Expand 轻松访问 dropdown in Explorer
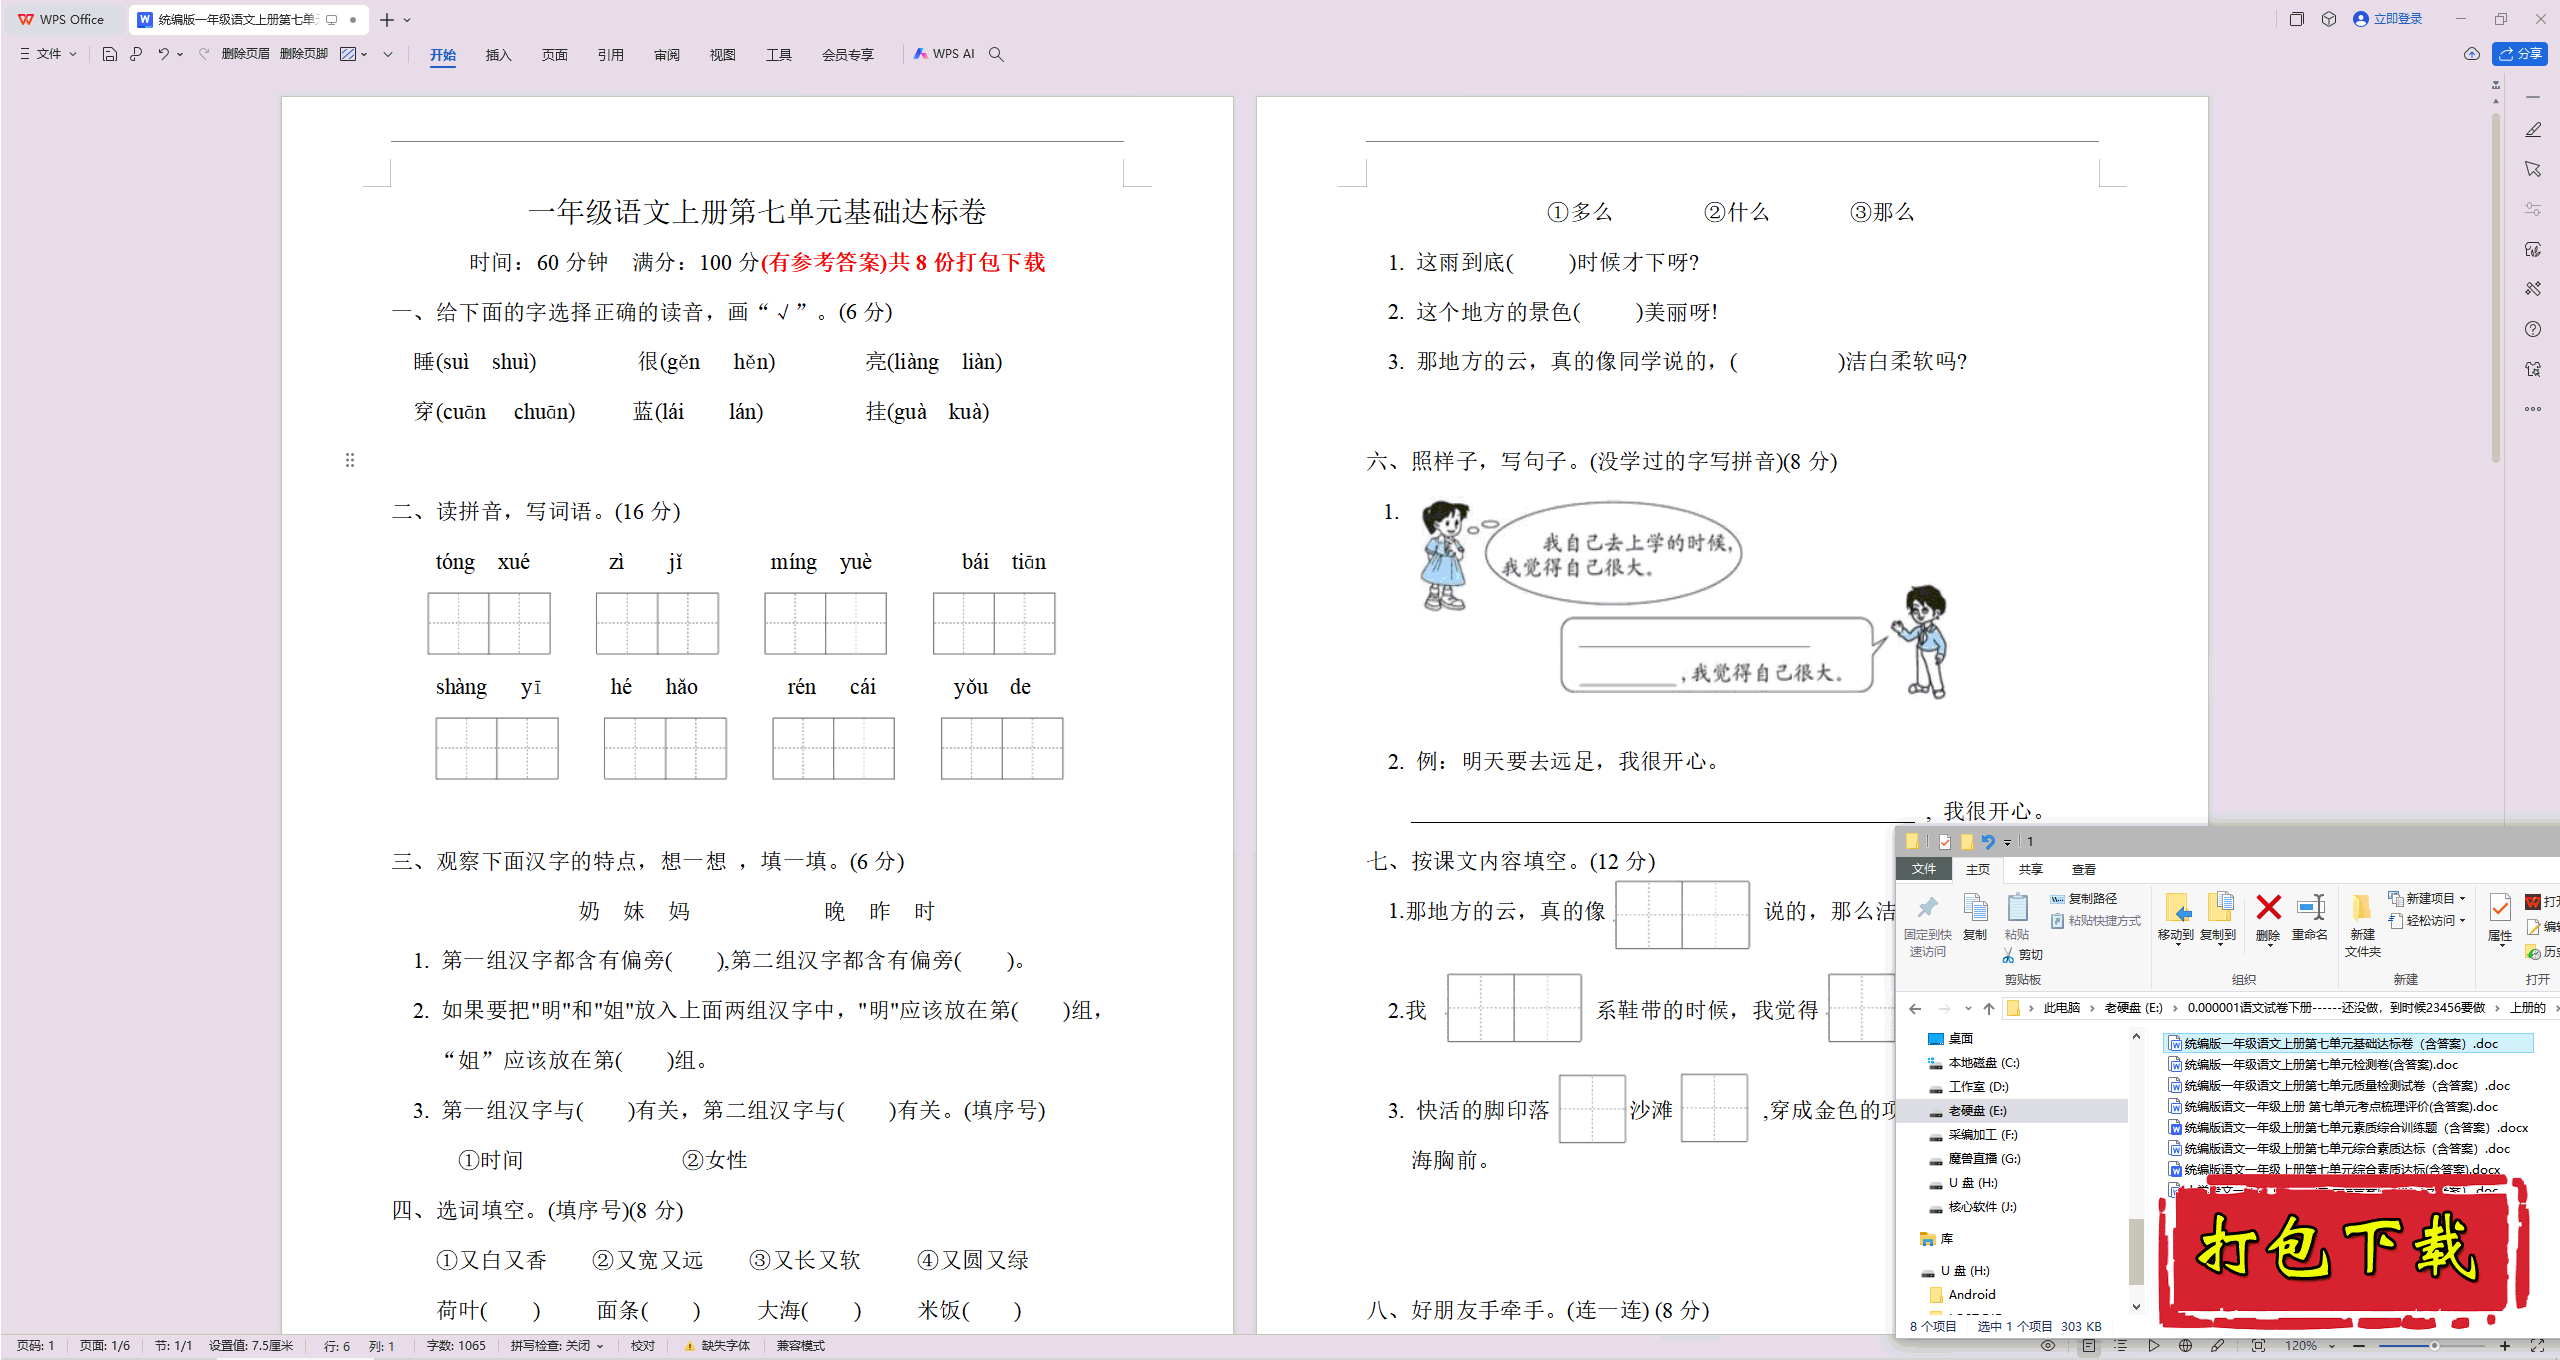2560x1360 pixels. [2426, 920]
